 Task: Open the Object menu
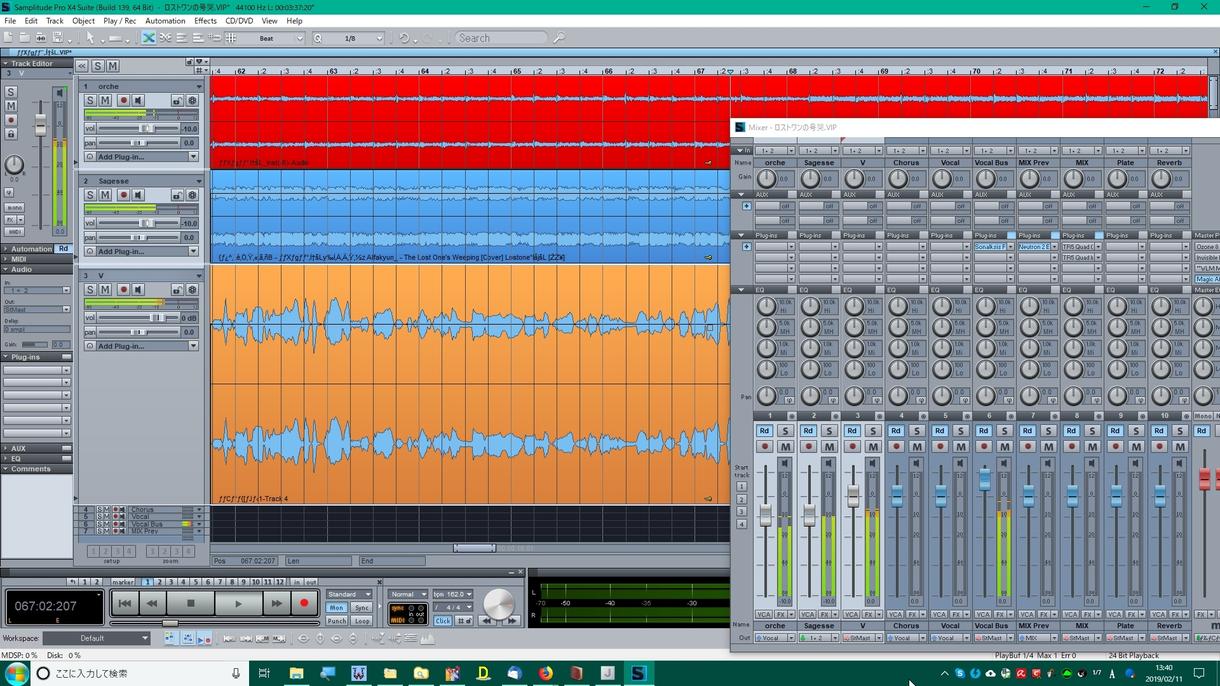coord(84,20)
